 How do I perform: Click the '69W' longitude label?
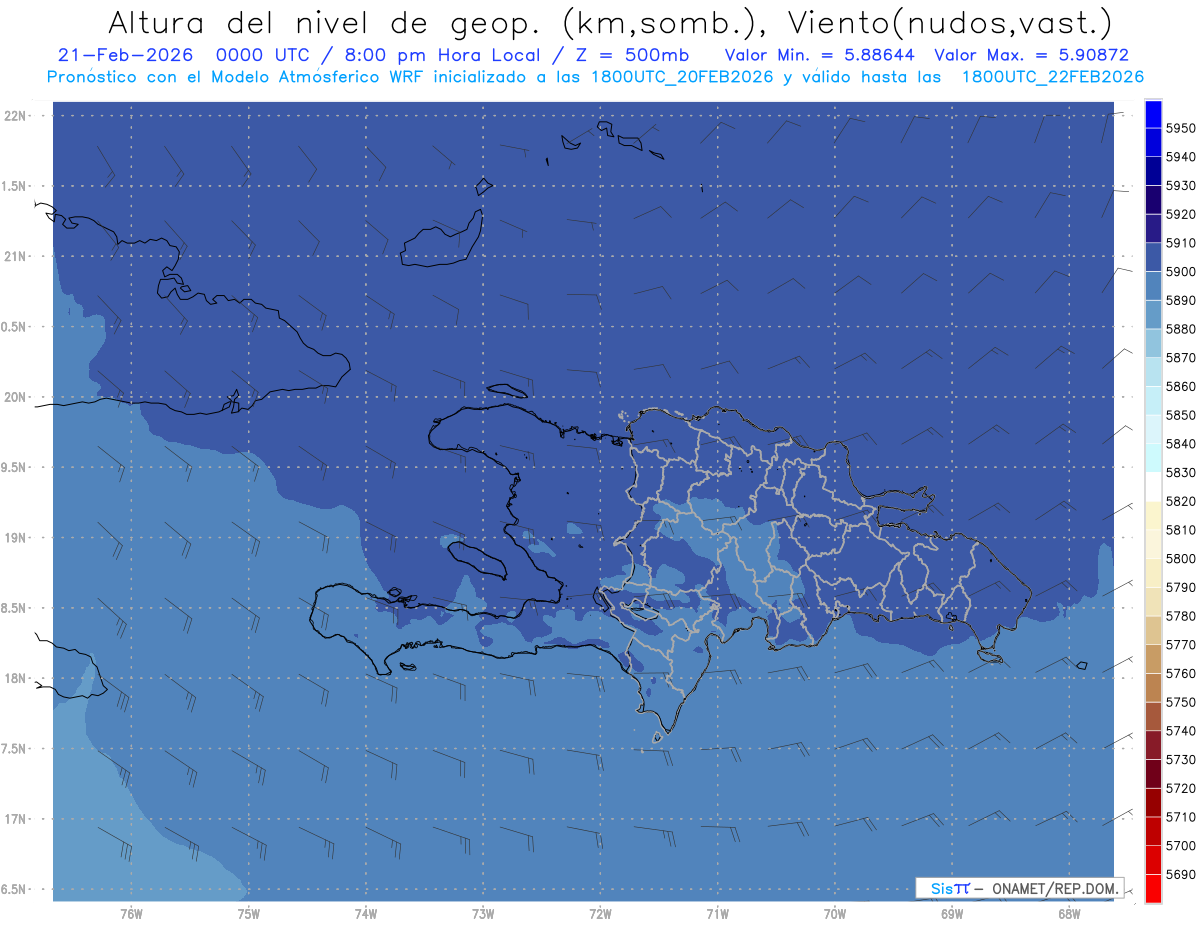click(x=952, y=913)
